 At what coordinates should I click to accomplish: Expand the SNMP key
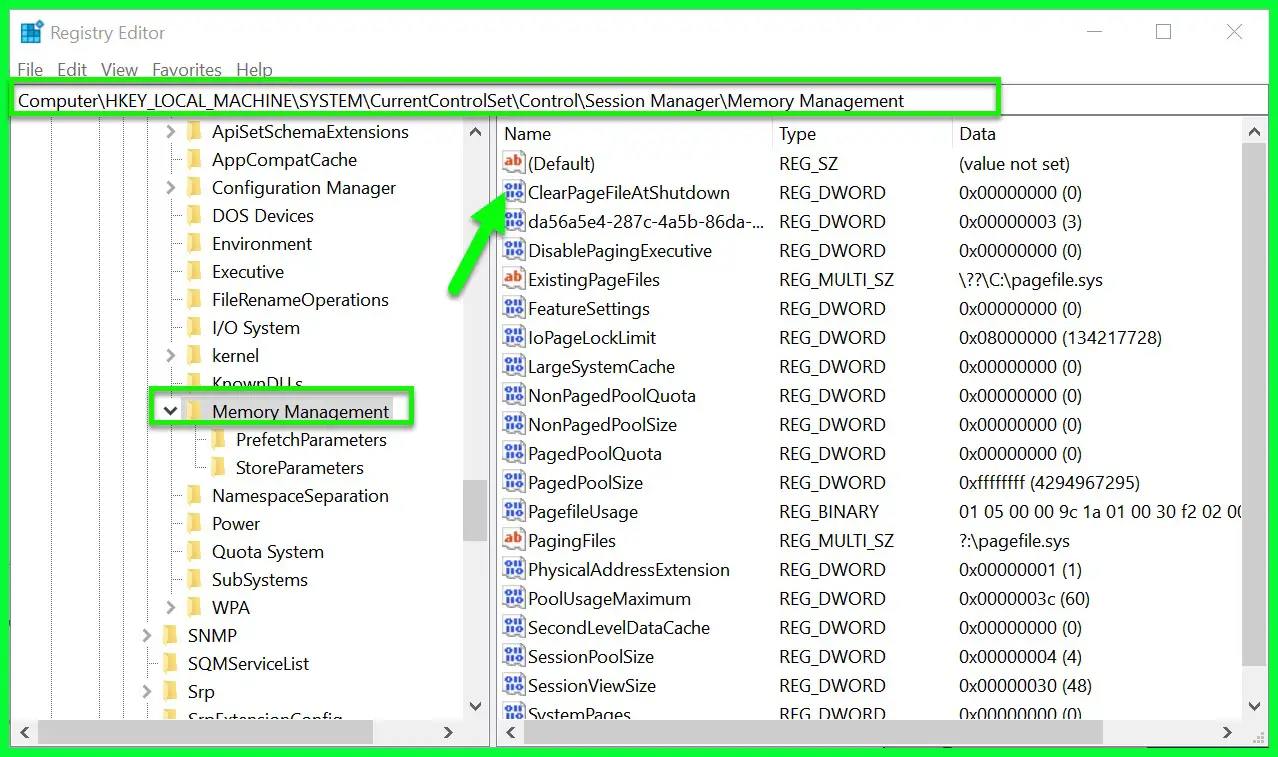(x=146, y=636)
